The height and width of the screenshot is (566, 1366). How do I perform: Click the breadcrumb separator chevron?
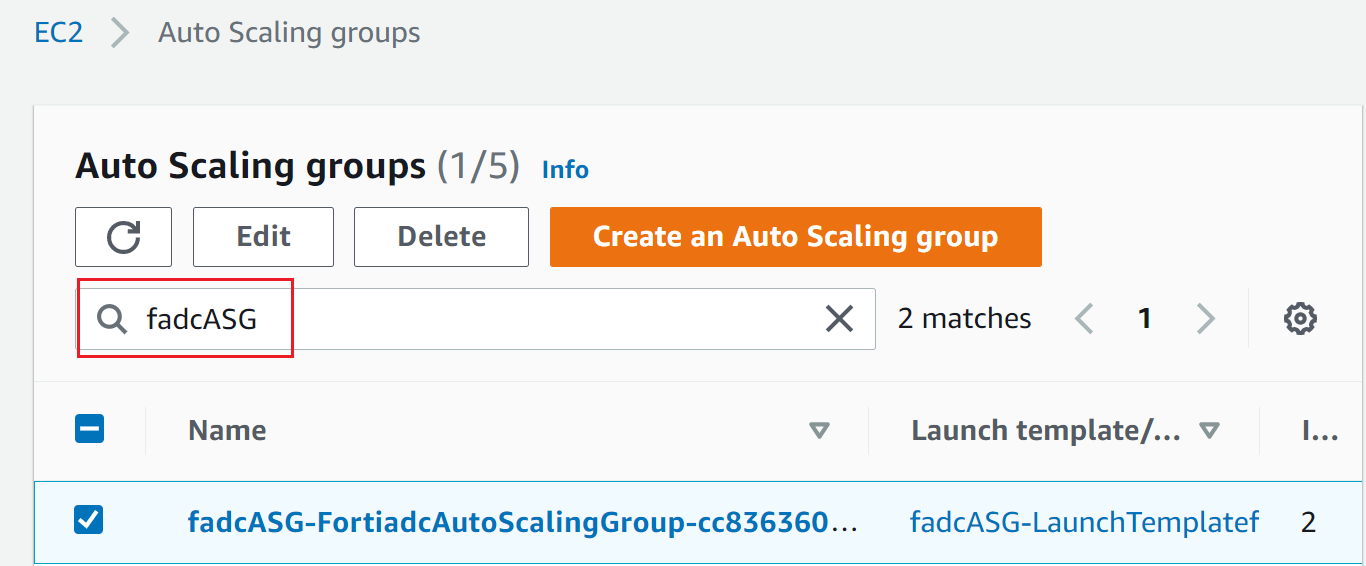pos(120,32)
